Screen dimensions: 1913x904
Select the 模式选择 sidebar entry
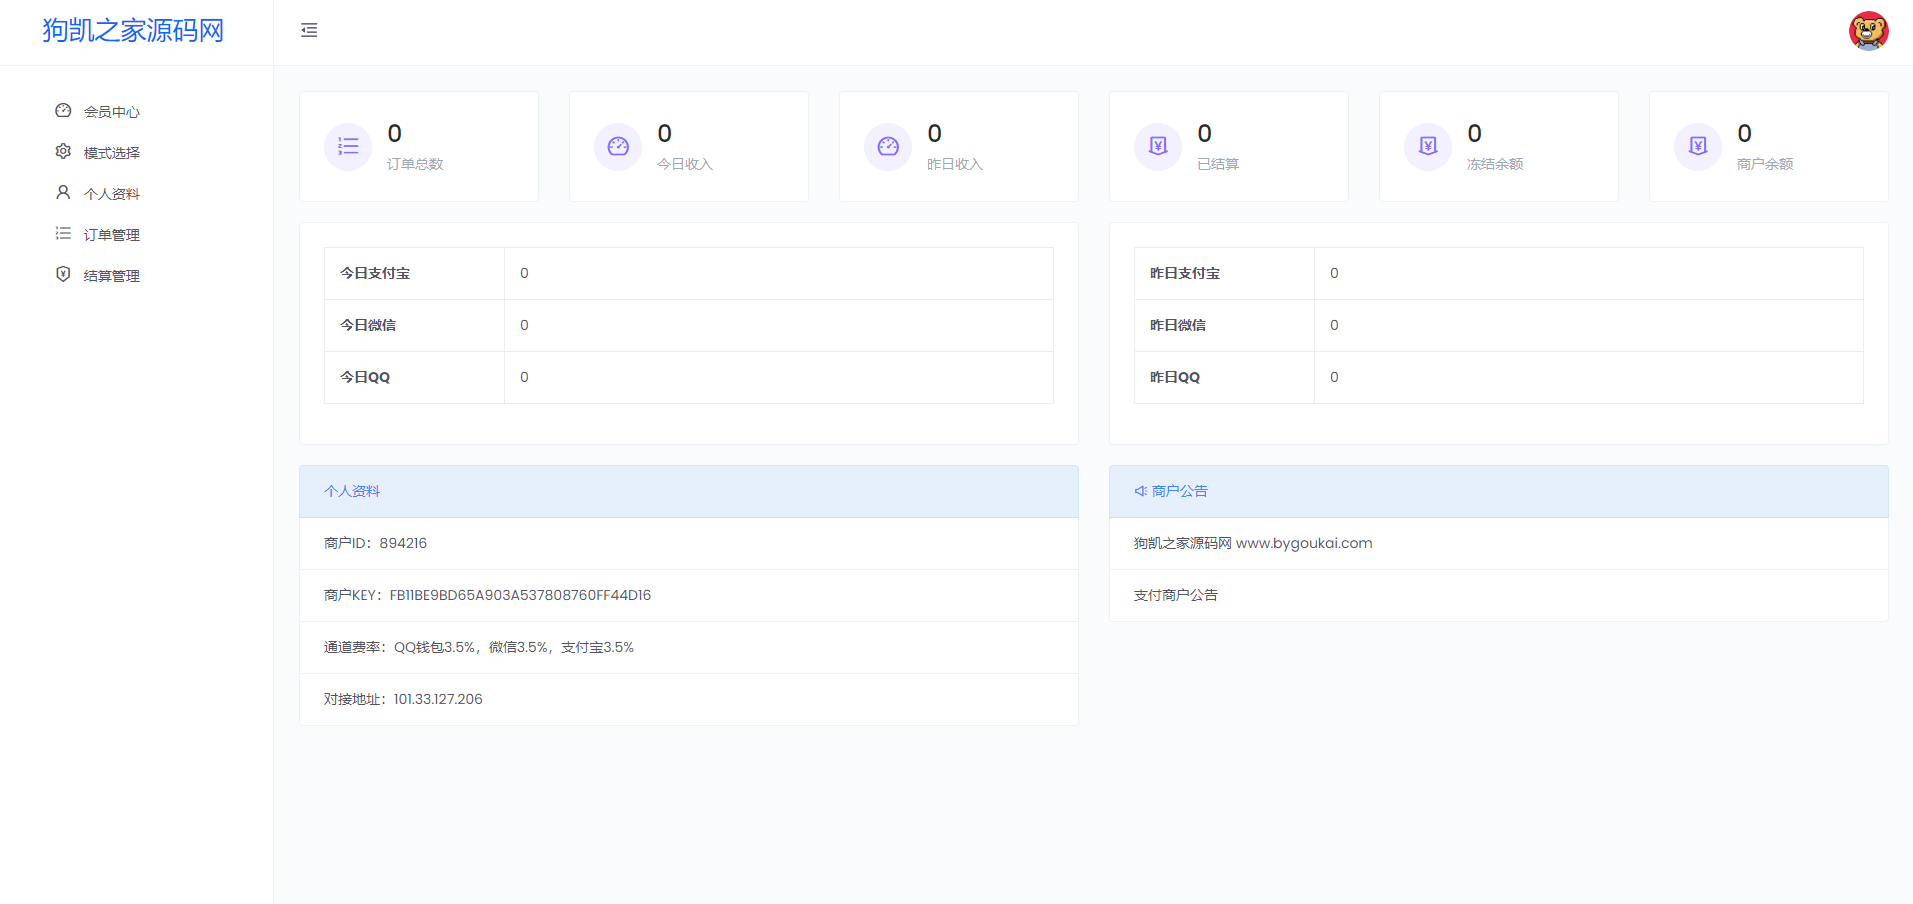click(x=112, y=153)
